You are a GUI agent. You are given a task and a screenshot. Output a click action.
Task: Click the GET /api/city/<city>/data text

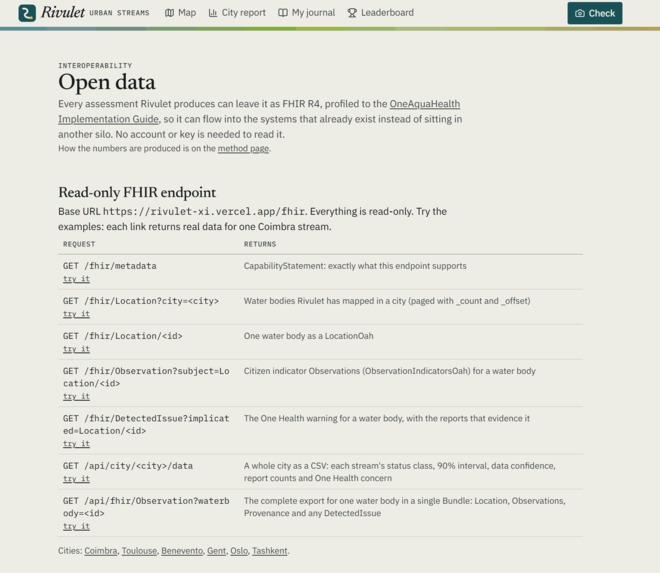(128, 466)
